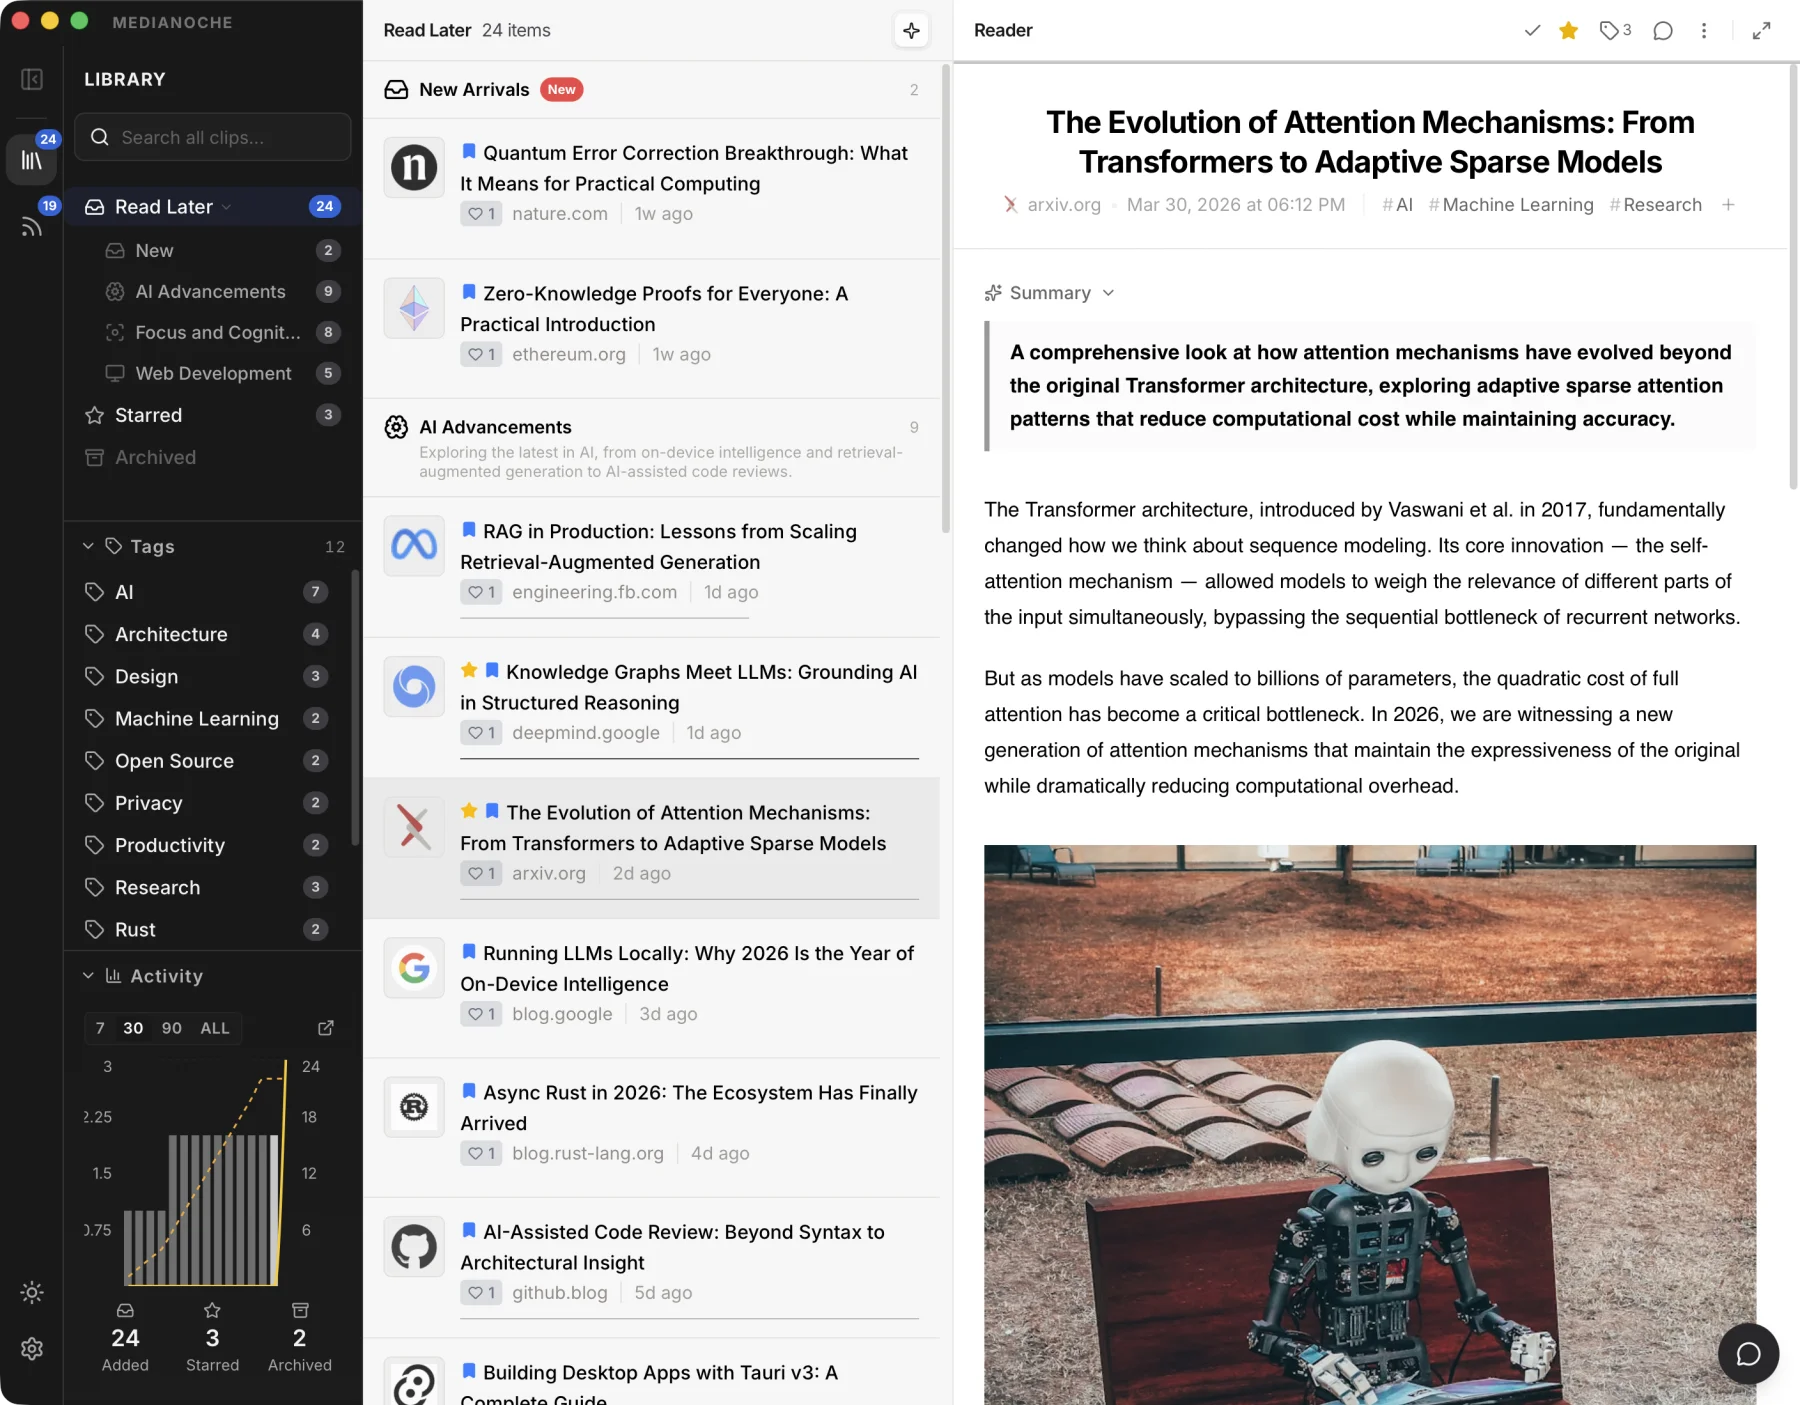Screen dimensions: 1800x1405
Task: Expand the Reader to fullscreen with diagonal arrows
Action: point(1761,30)
